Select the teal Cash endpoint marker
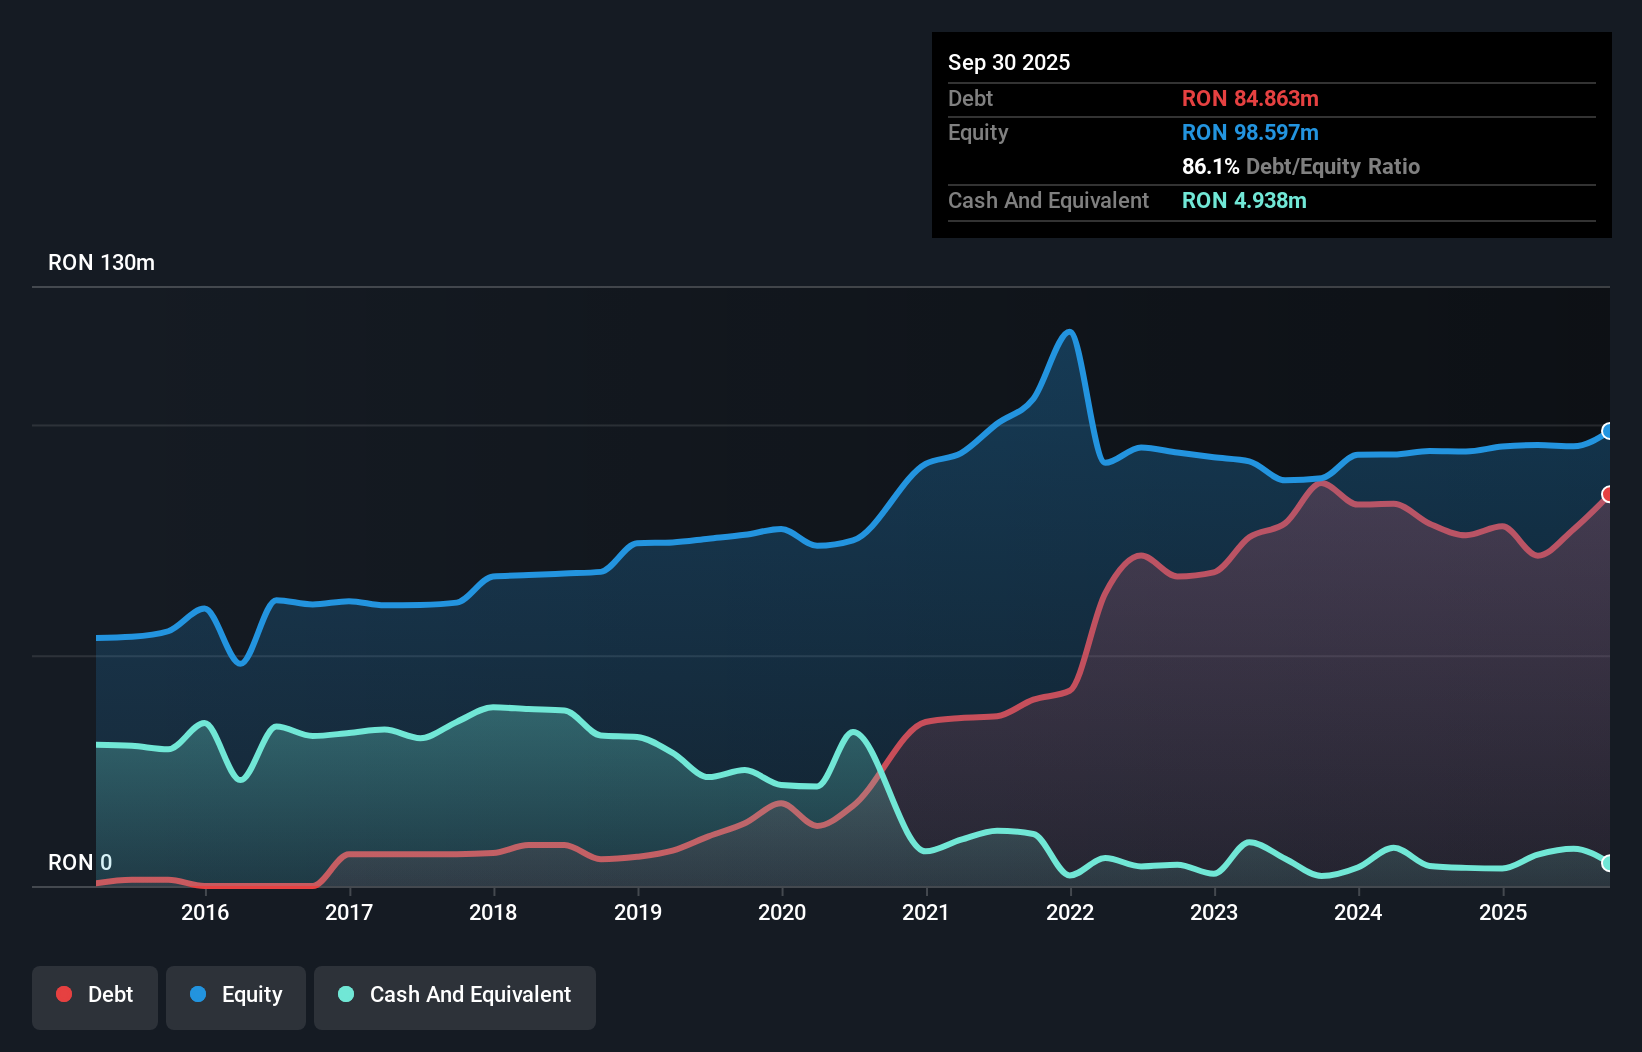1642x1052 pixels. 1608,863
